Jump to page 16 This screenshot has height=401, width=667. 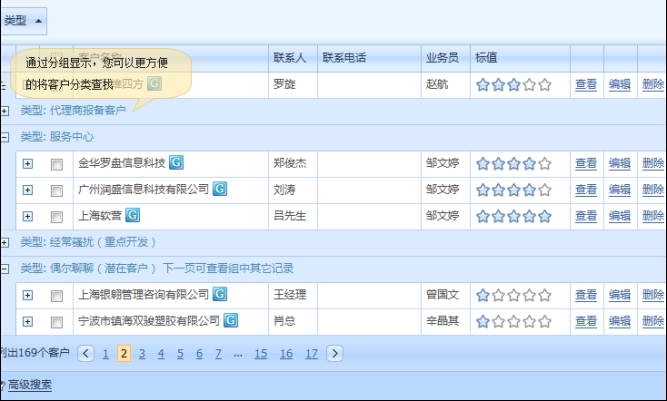286,354
